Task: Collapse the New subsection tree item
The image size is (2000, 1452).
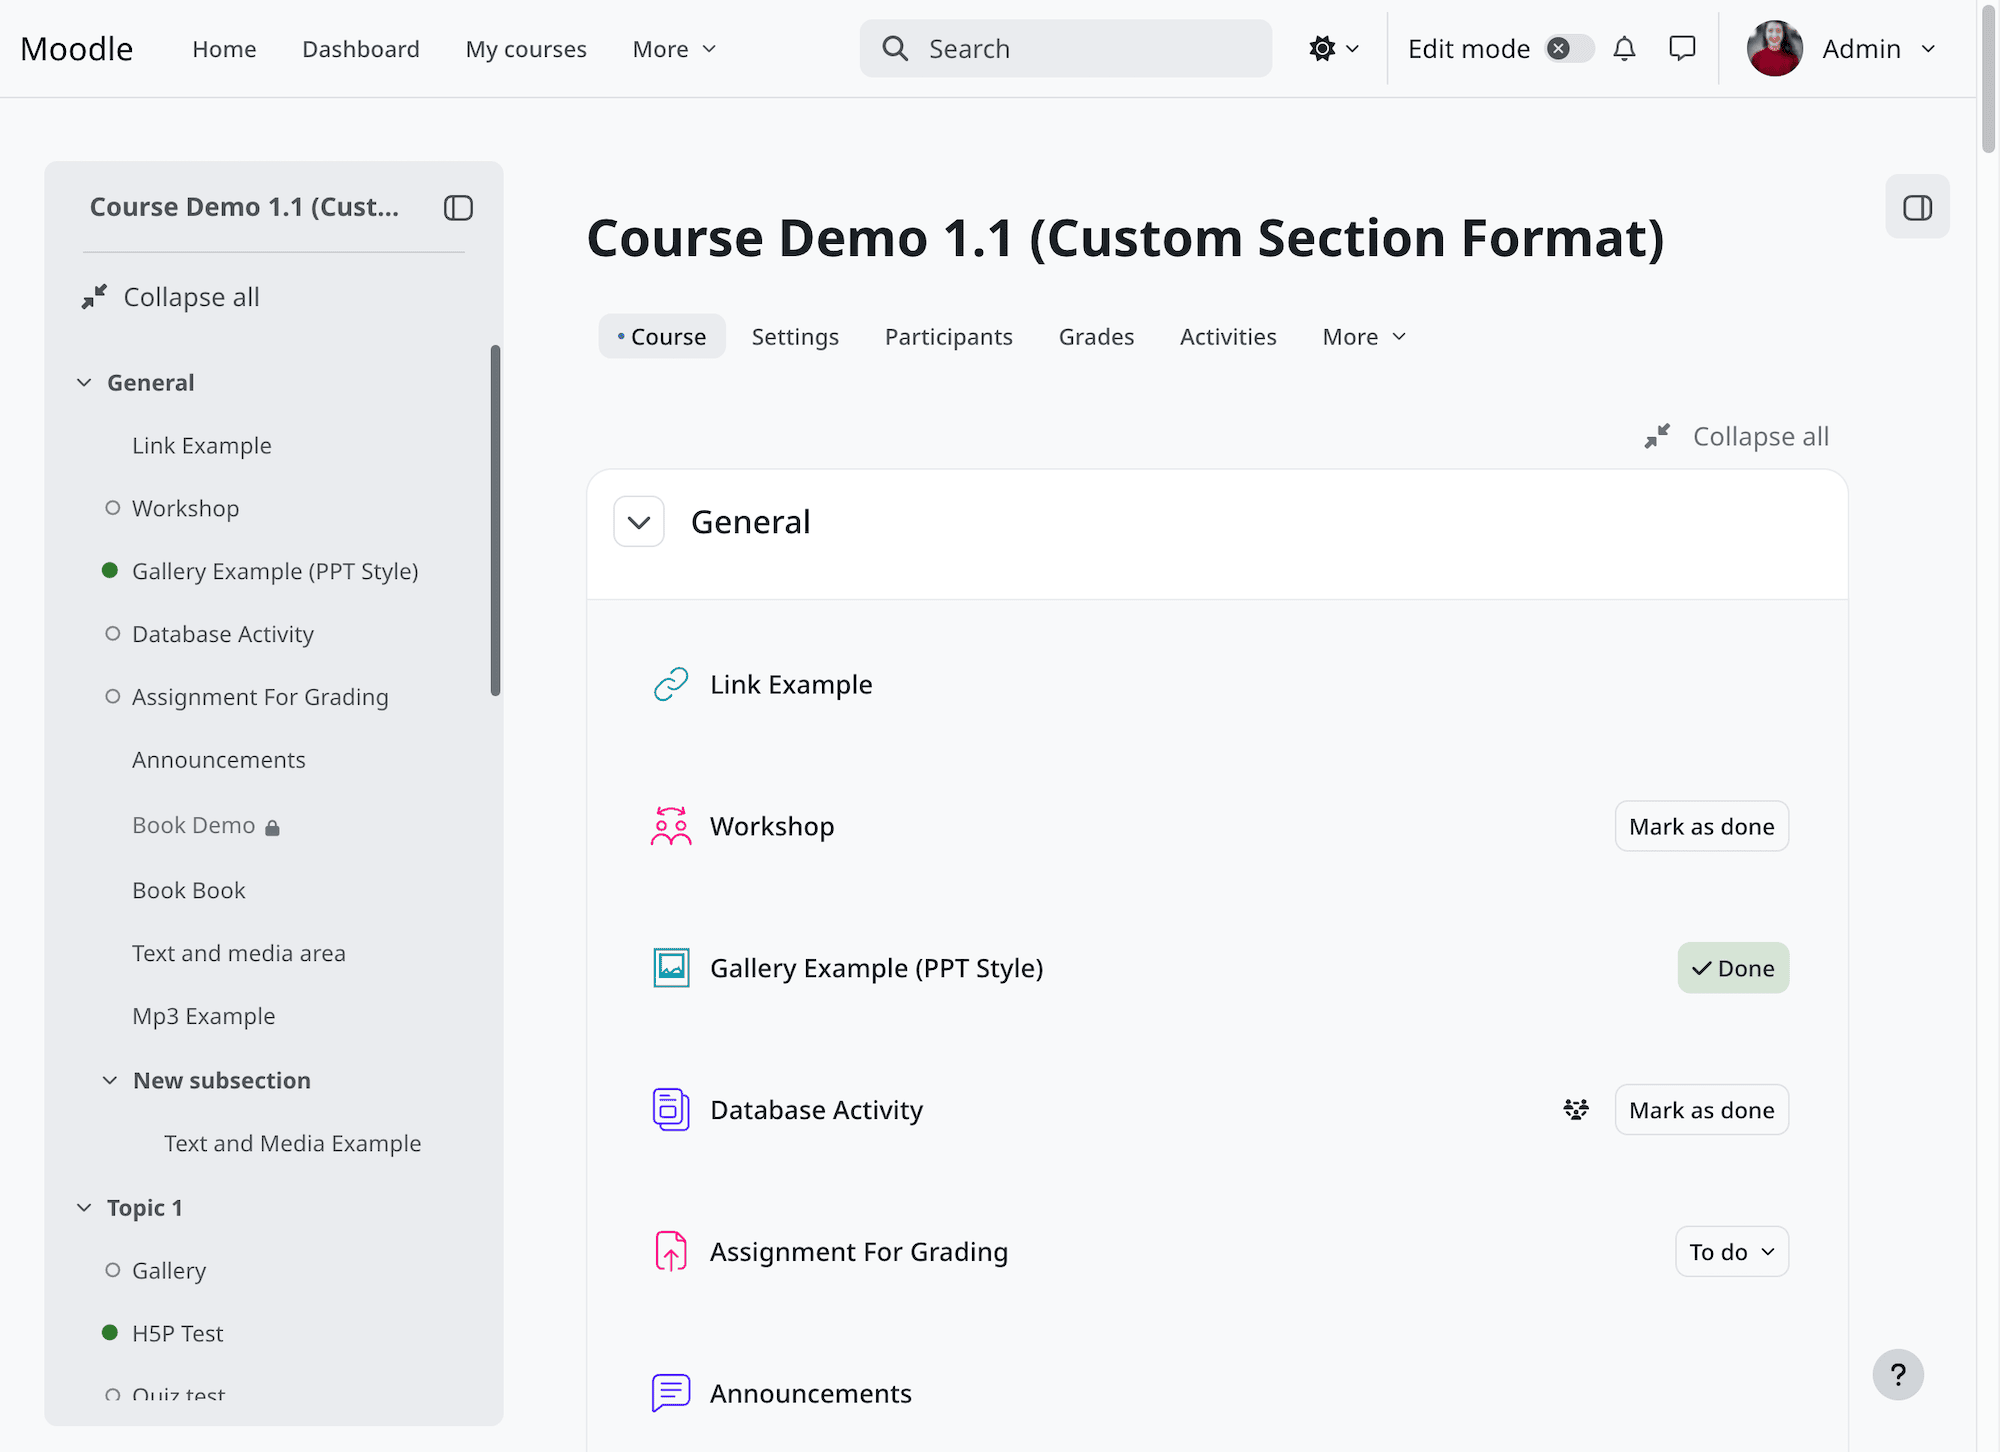Action: click(x=110, y=1081)
